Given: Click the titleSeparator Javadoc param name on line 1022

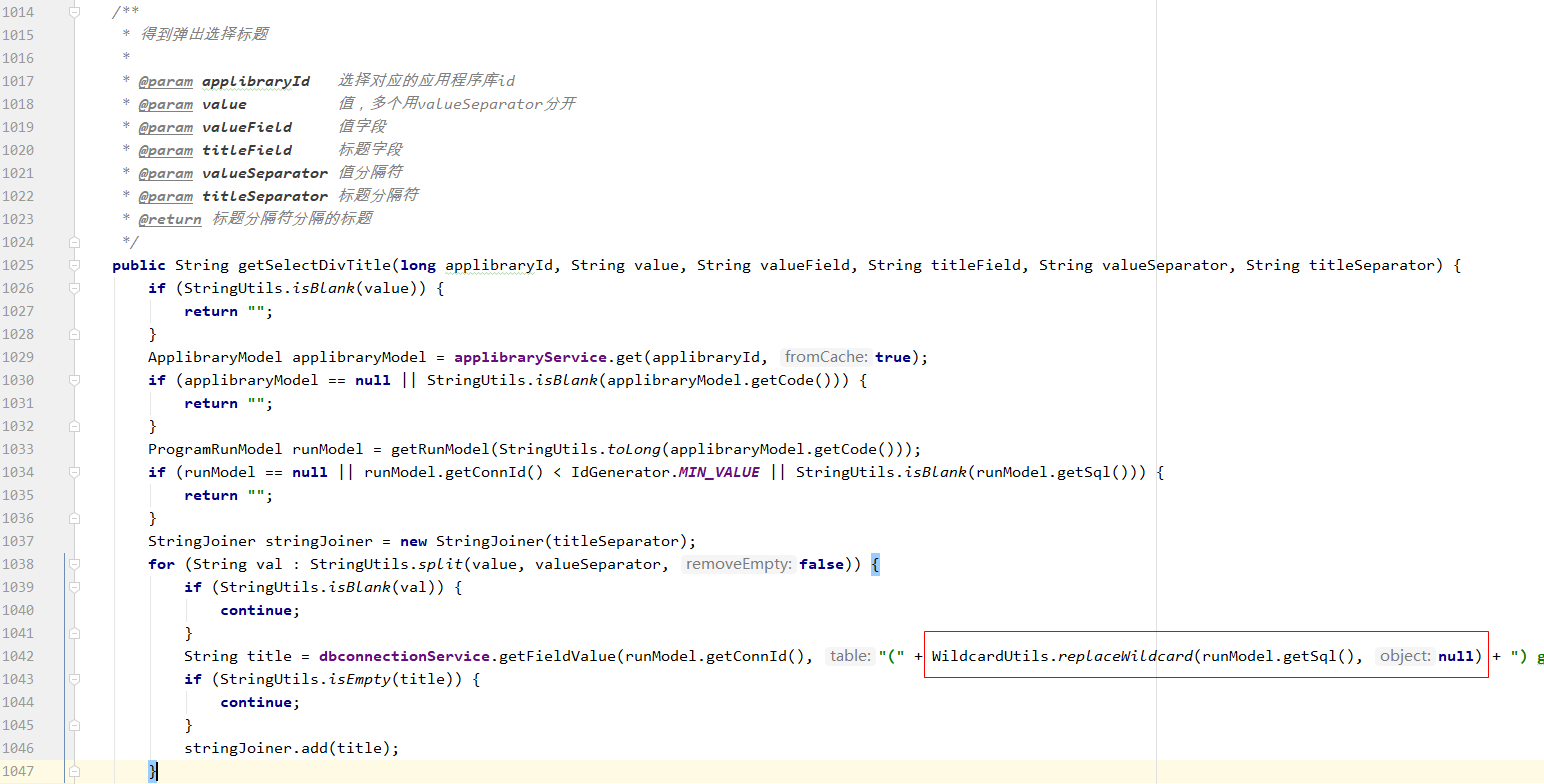Looking at the screenshot, I should (x=265, y=196).
